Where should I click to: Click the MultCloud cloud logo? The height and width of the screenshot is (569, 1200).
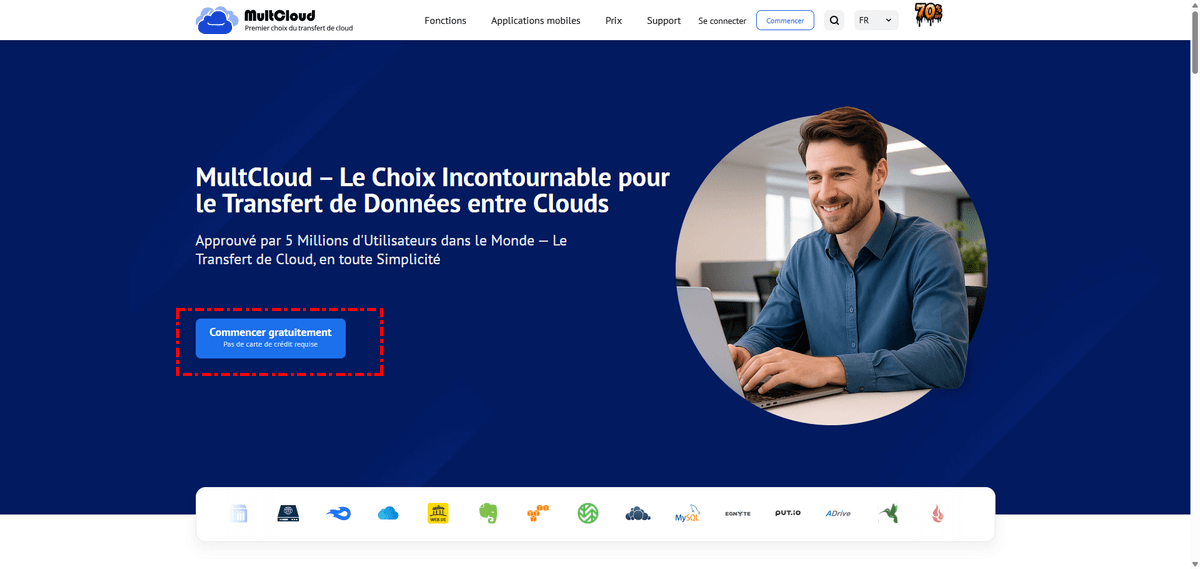pyautogui.click(x=217, y=20)
